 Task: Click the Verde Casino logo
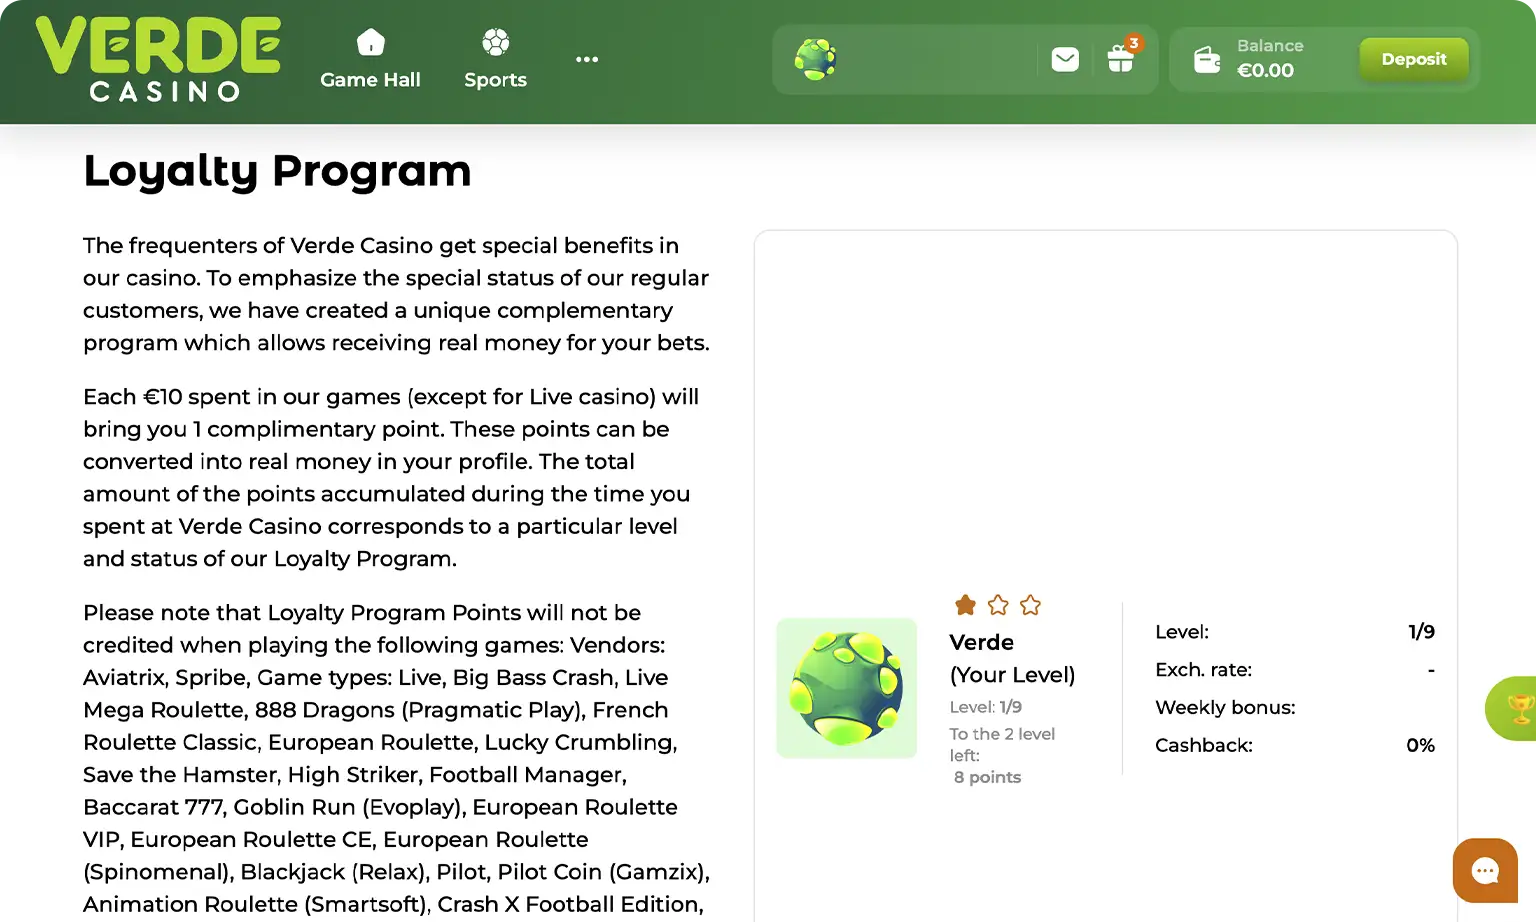[158, 60]
